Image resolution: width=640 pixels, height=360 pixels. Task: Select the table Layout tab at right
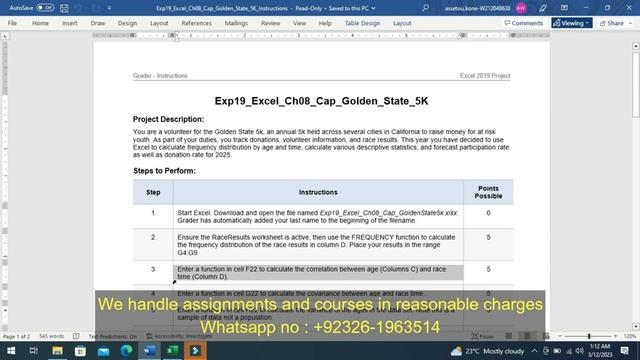tap(402, 23)
